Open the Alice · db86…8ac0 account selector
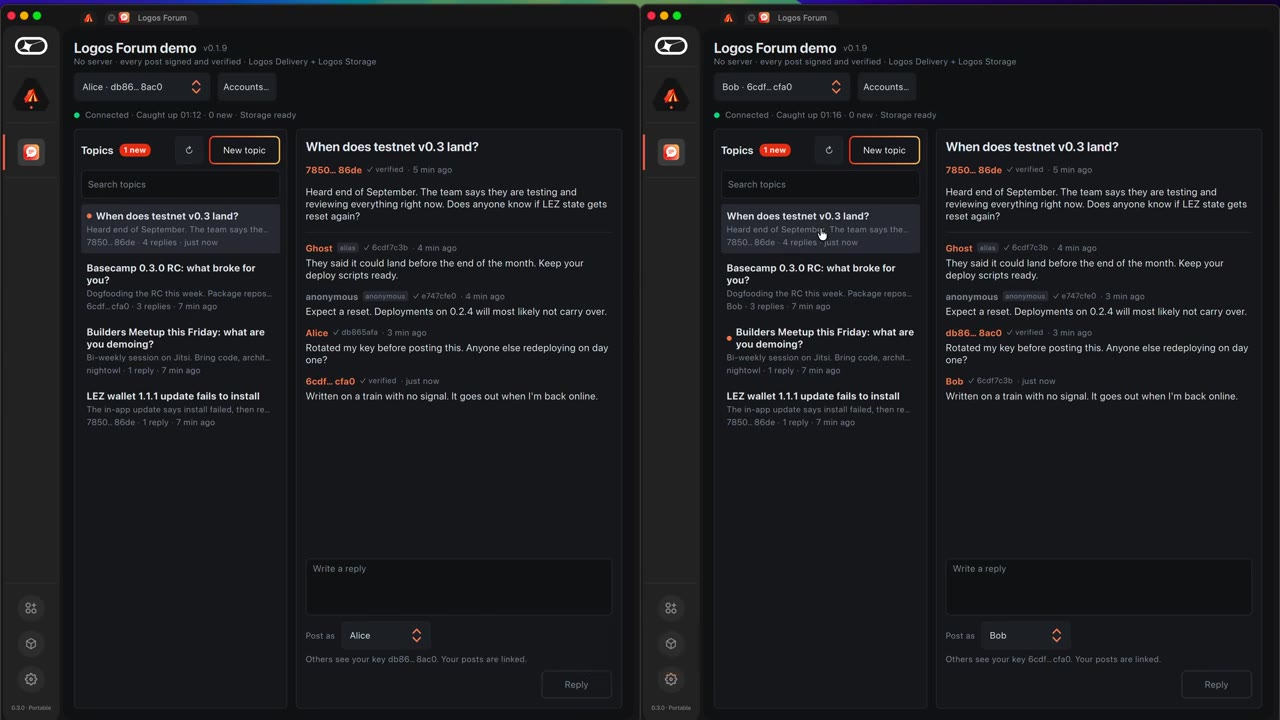This screenshot has width=1280, height=720. click(x=142, y=87)
